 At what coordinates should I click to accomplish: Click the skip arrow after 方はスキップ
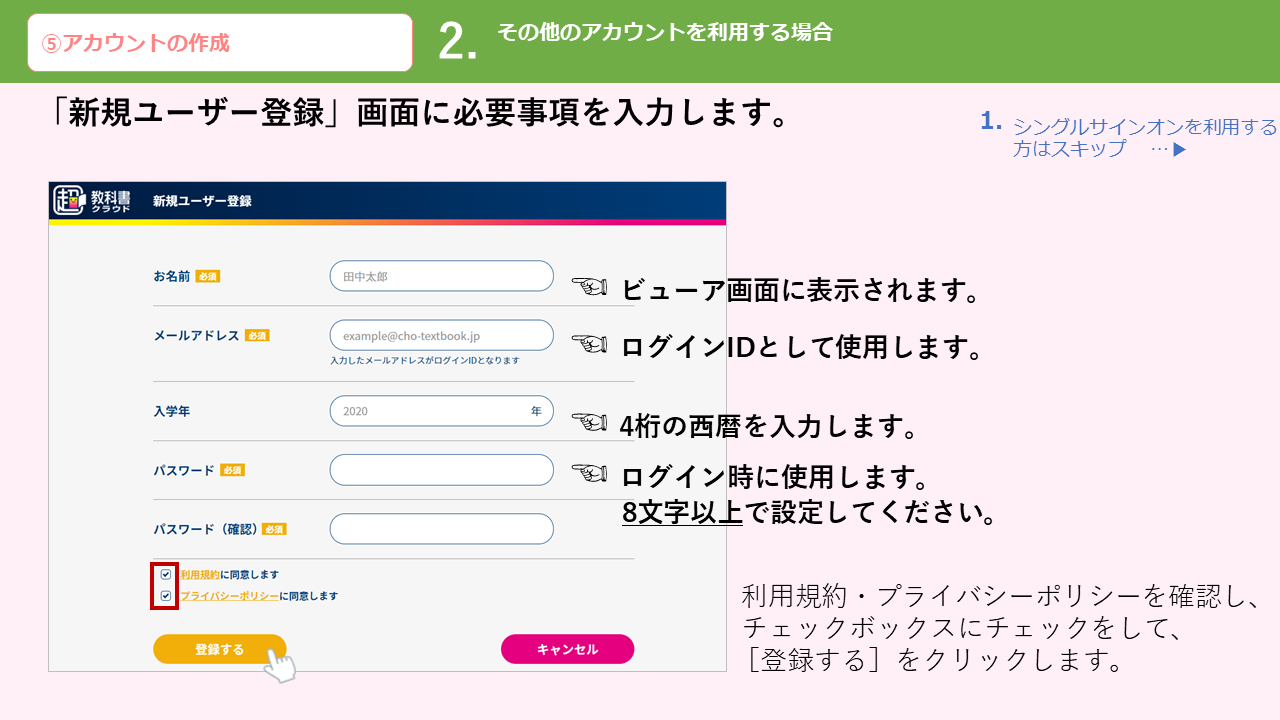pos(1179,150)
